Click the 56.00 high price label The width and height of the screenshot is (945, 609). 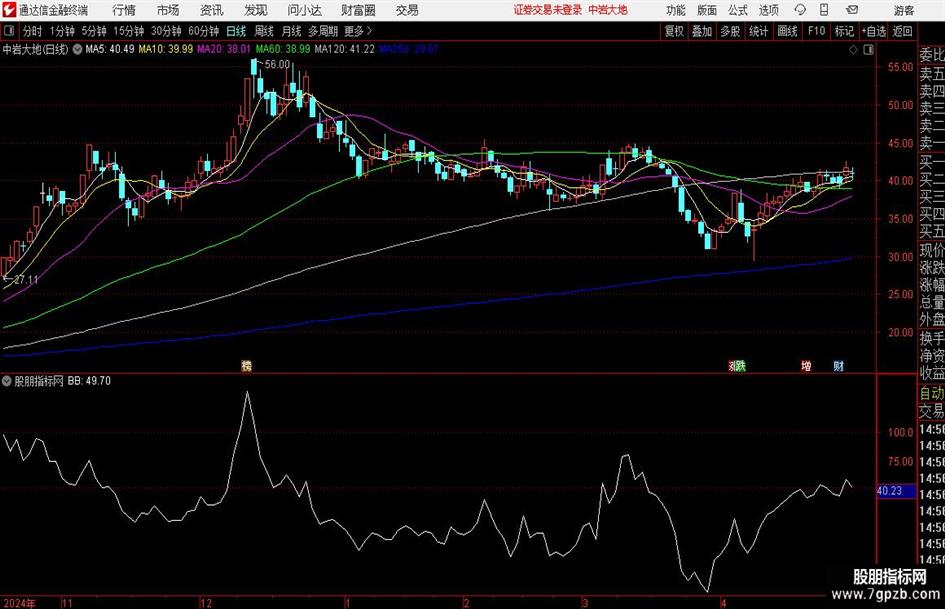click(277, 65)
